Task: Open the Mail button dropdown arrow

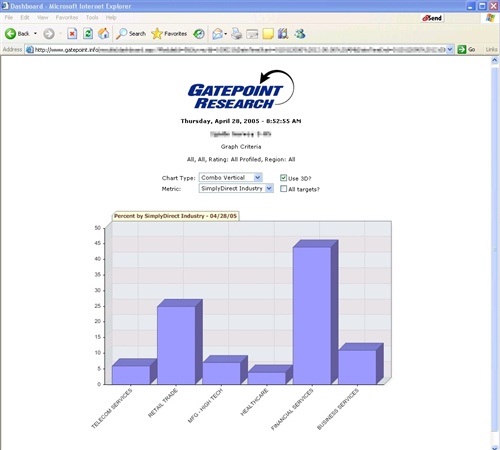Action: pyautogui.click(x=226, y=34)
